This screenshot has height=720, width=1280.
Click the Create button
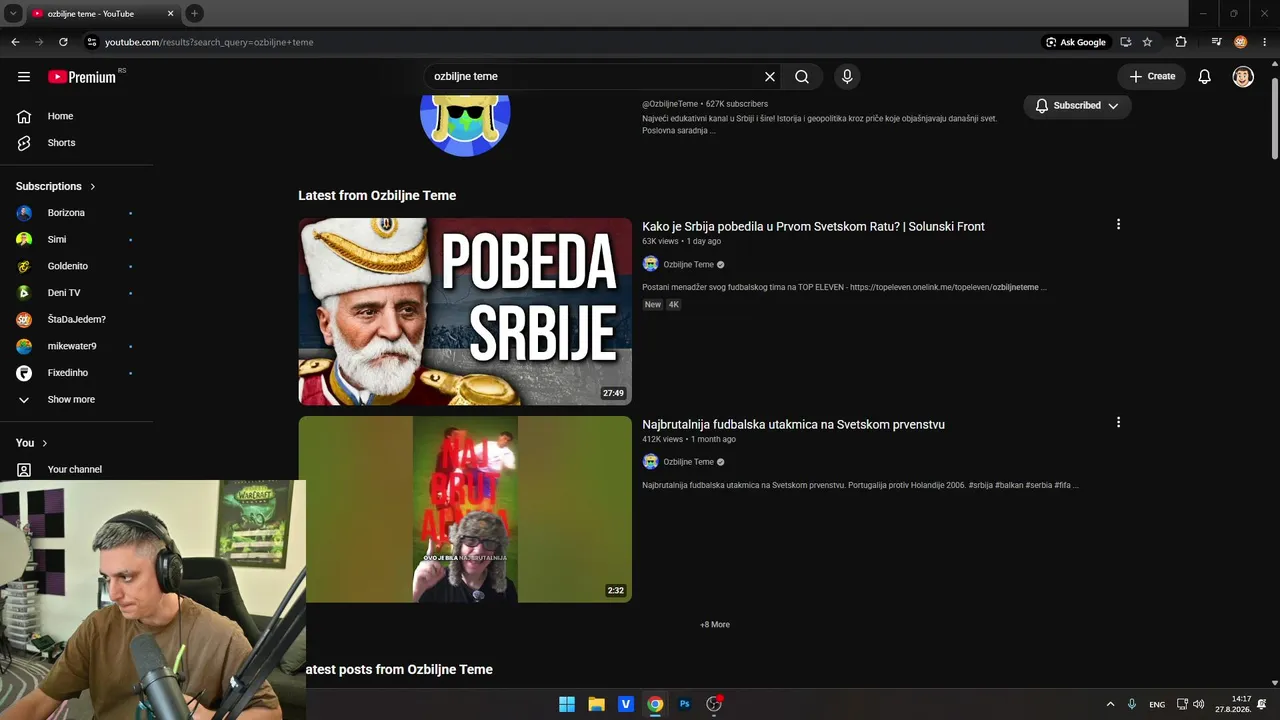coord(1152,77)
